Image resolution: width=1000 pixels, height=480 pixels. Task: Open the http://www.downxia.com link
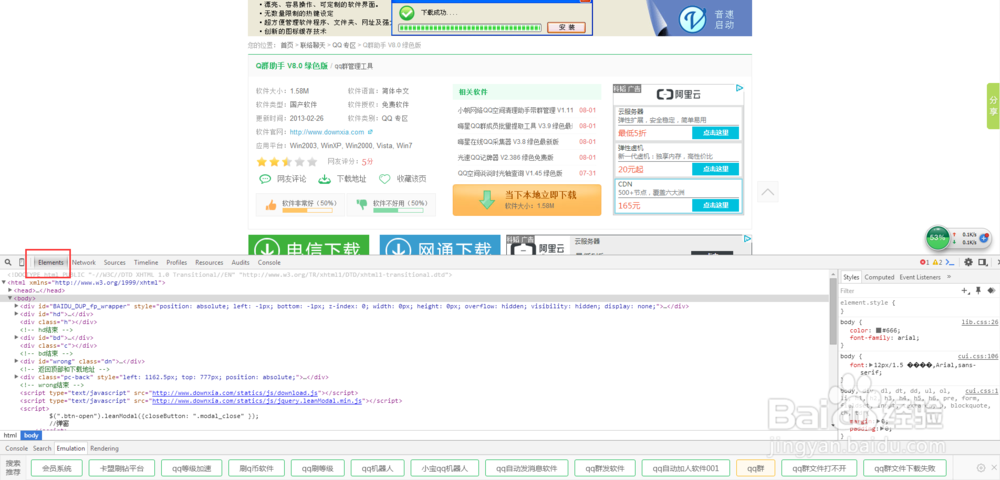coord(327,132)
